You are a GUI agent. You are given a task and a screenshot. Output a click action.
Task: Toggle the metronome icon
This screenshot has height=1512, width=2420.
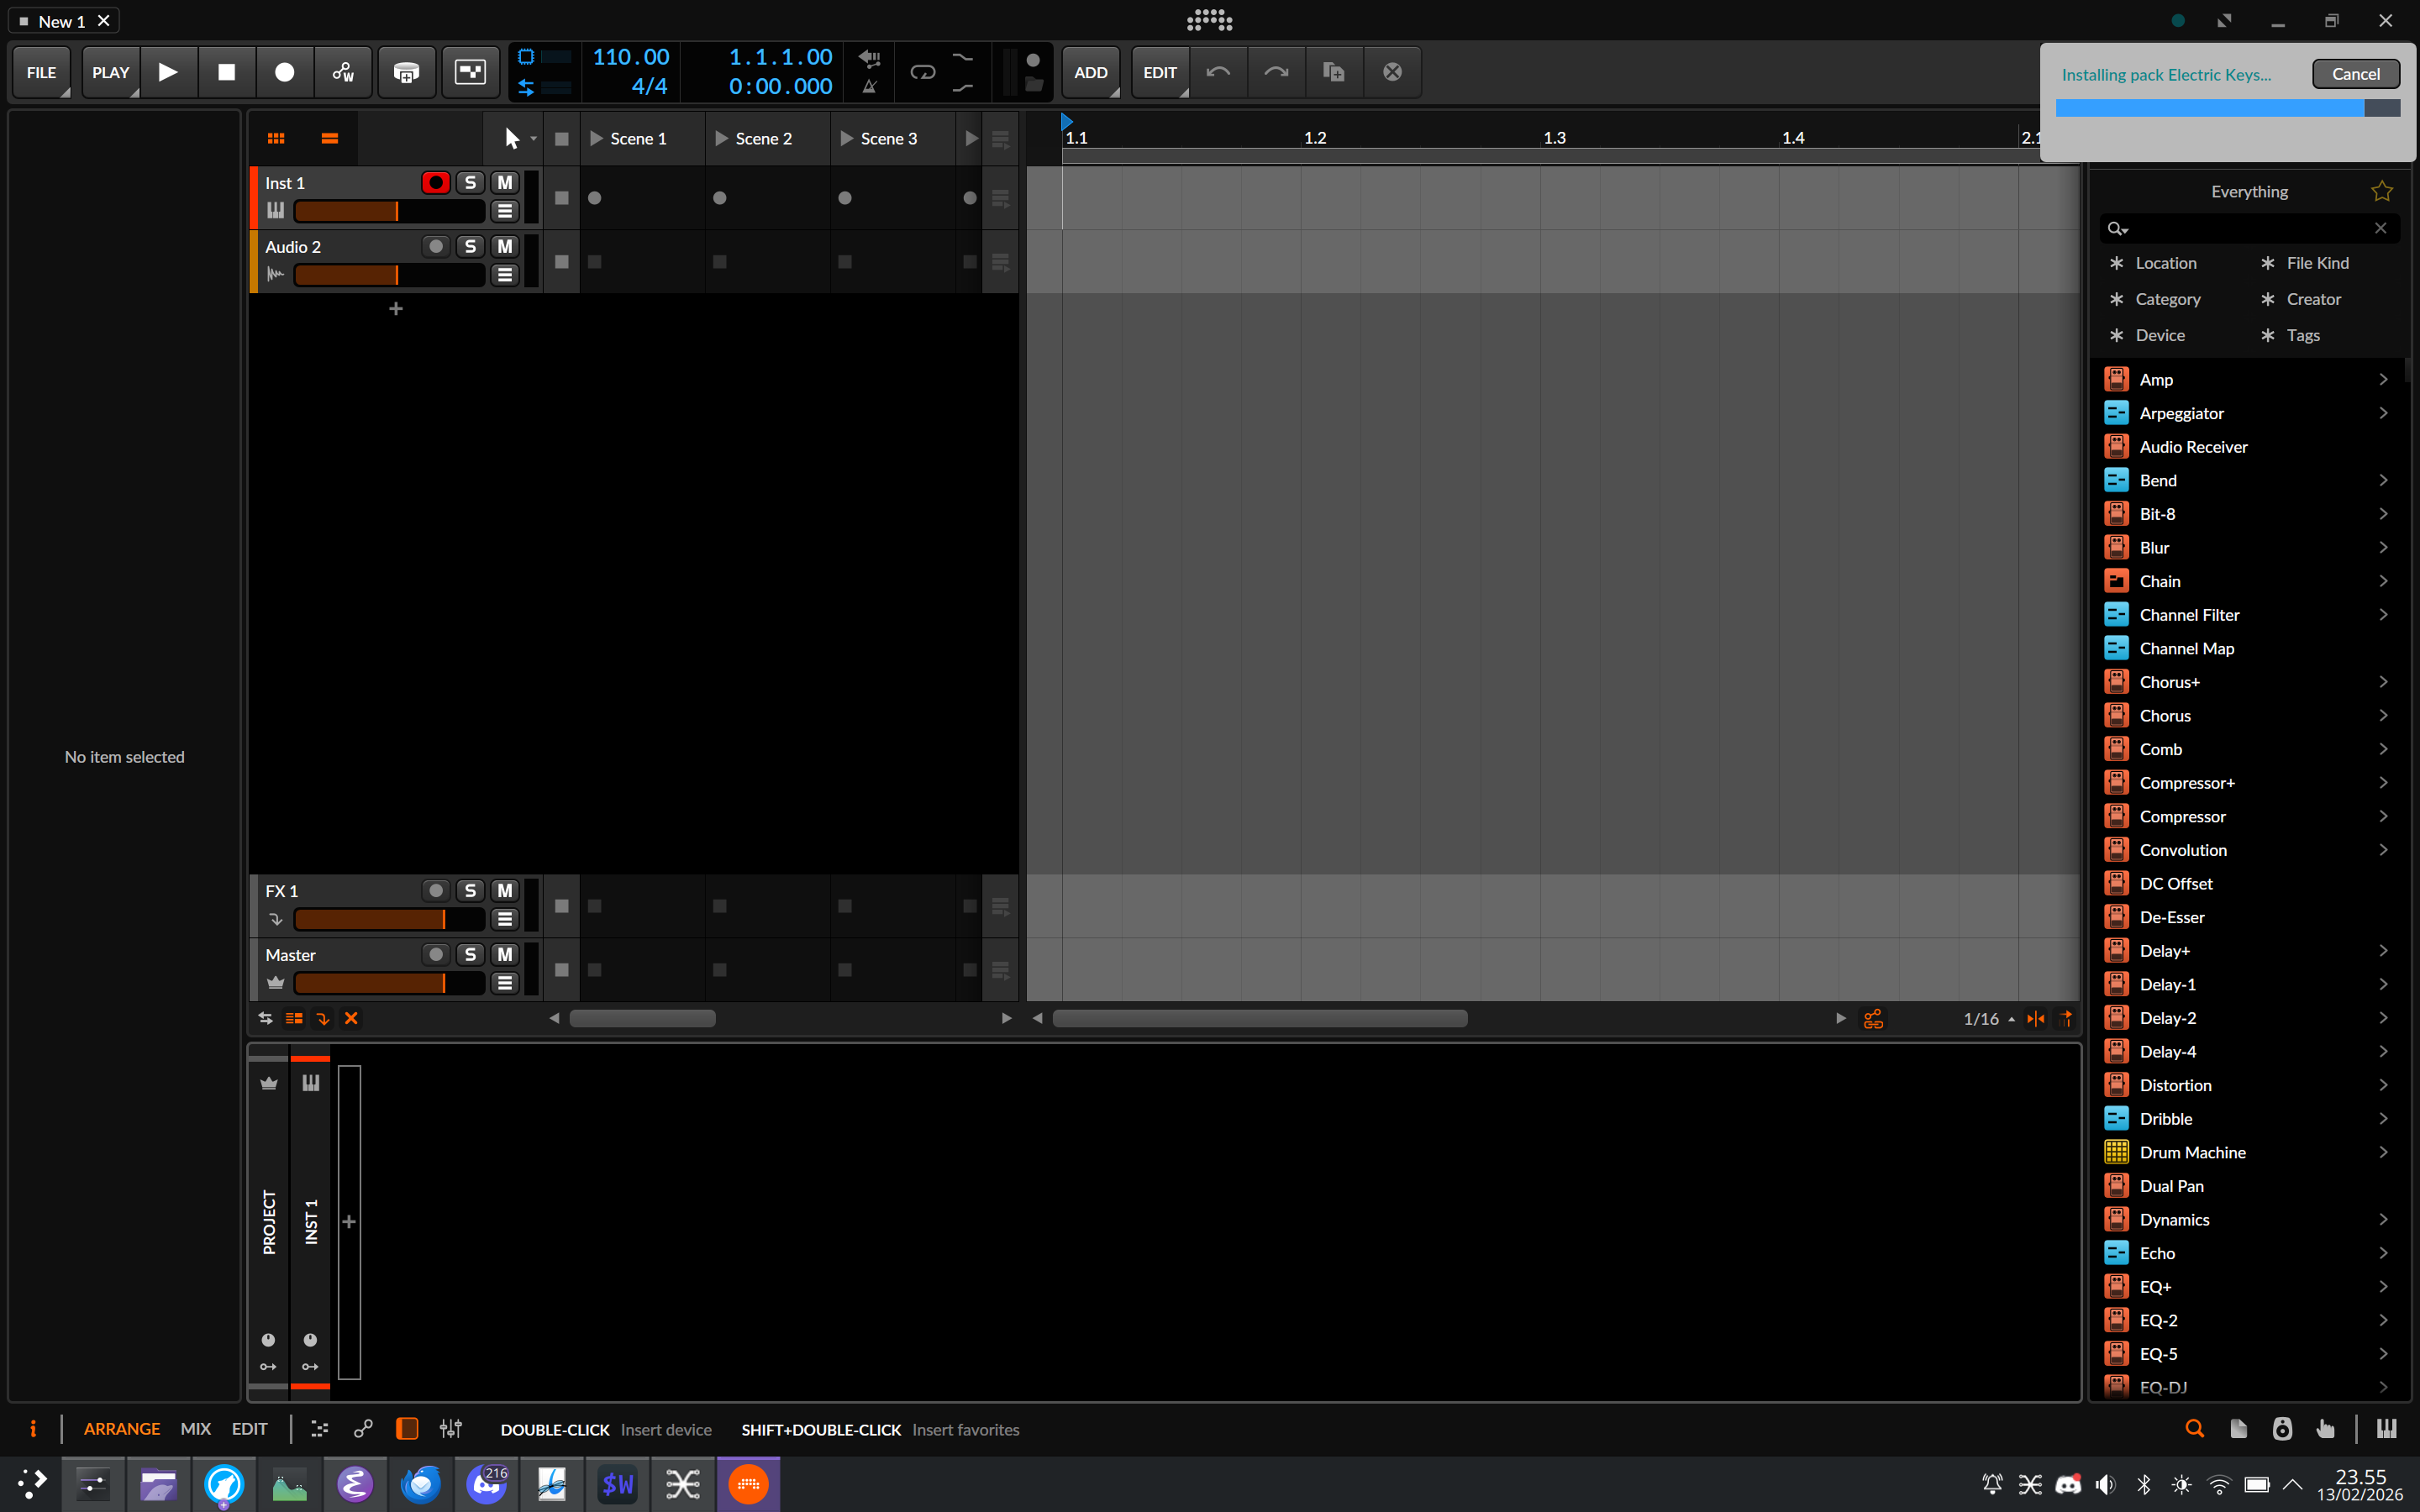[x=869, y=87]
